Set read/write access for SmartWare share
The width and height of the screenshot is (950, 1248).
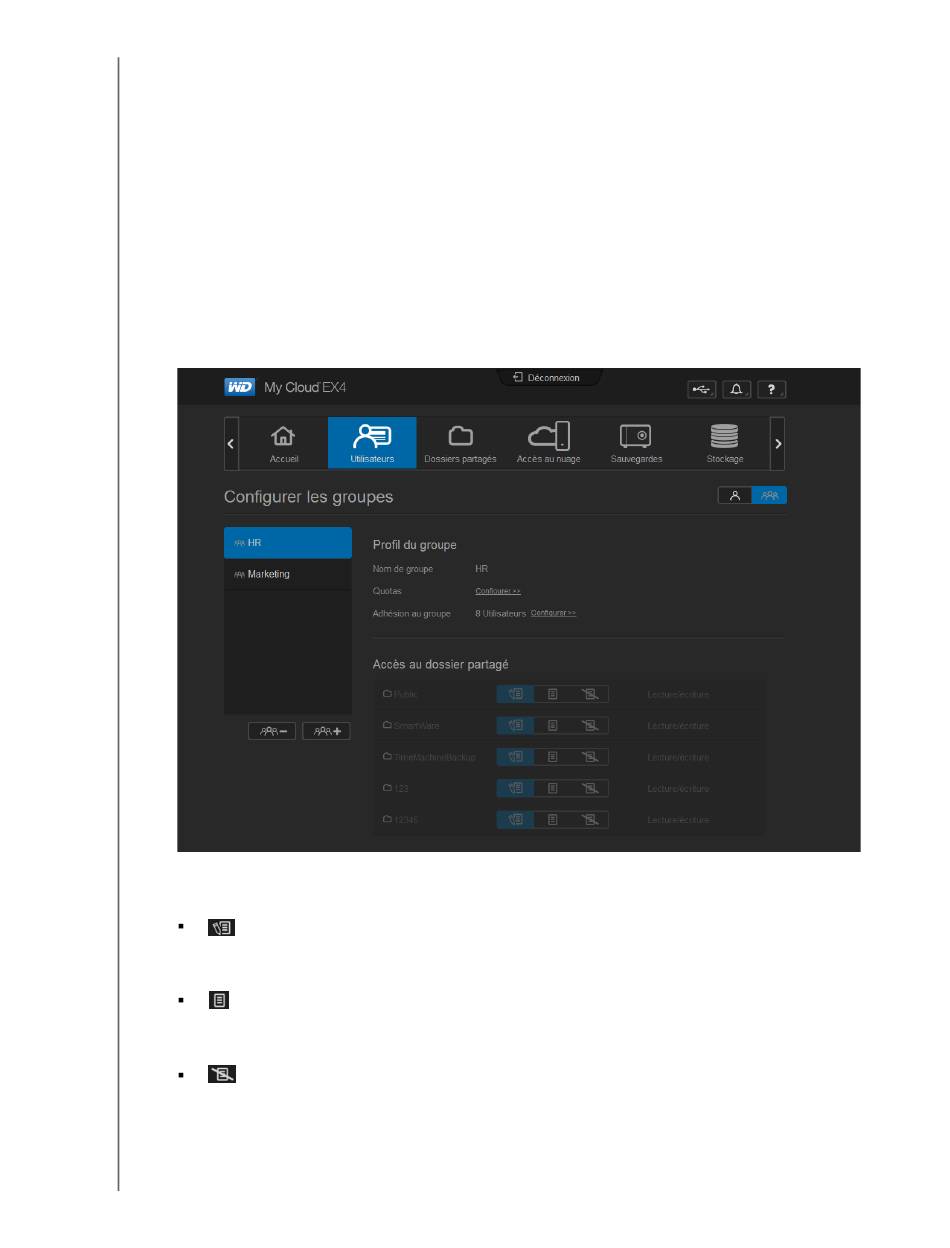click(516, 725)
